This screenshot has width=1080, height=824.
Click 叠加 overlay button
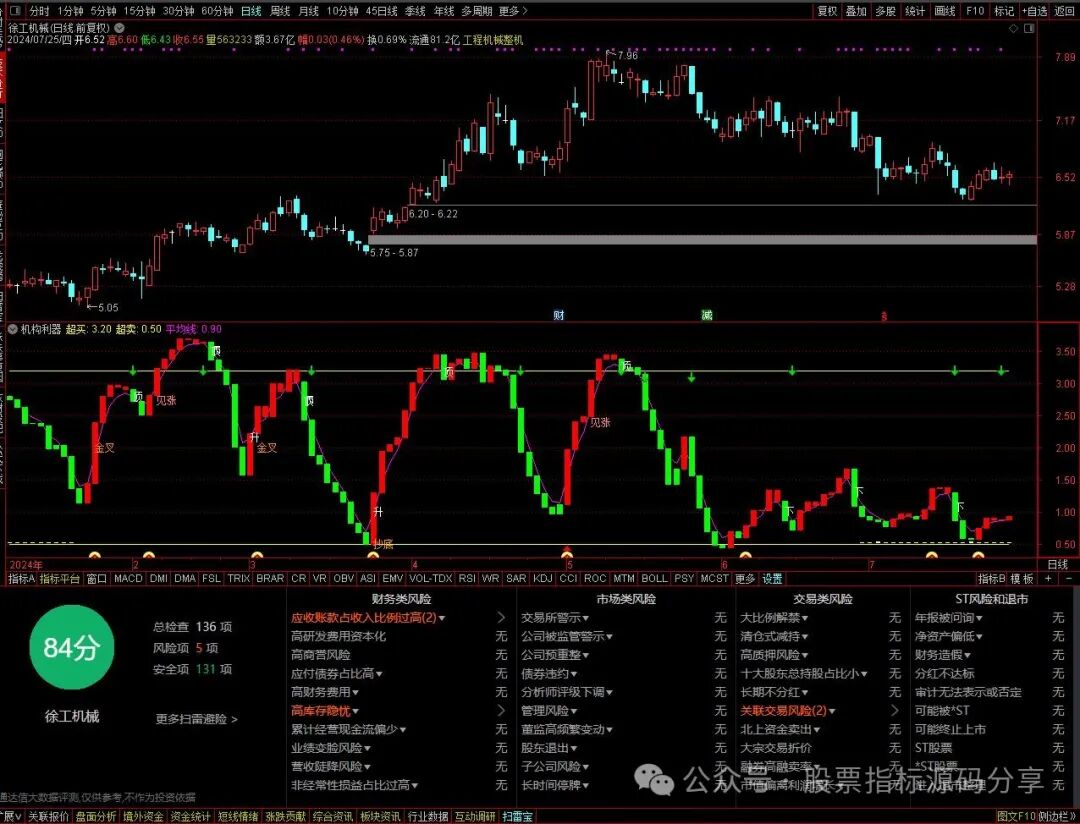856,11
